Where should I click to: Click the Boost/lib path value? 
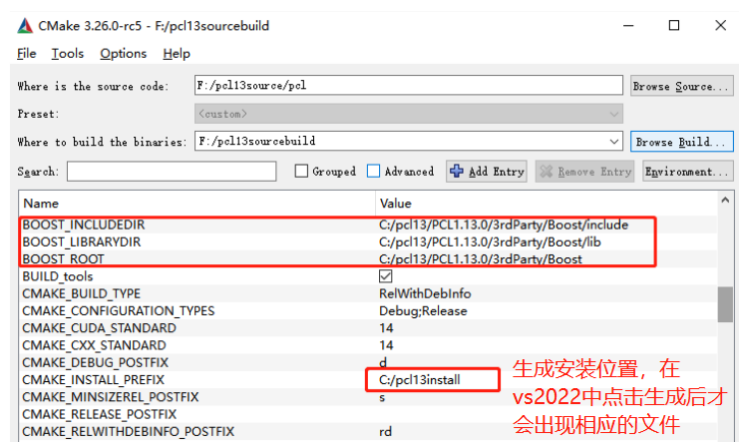click(x=490, y=242)
